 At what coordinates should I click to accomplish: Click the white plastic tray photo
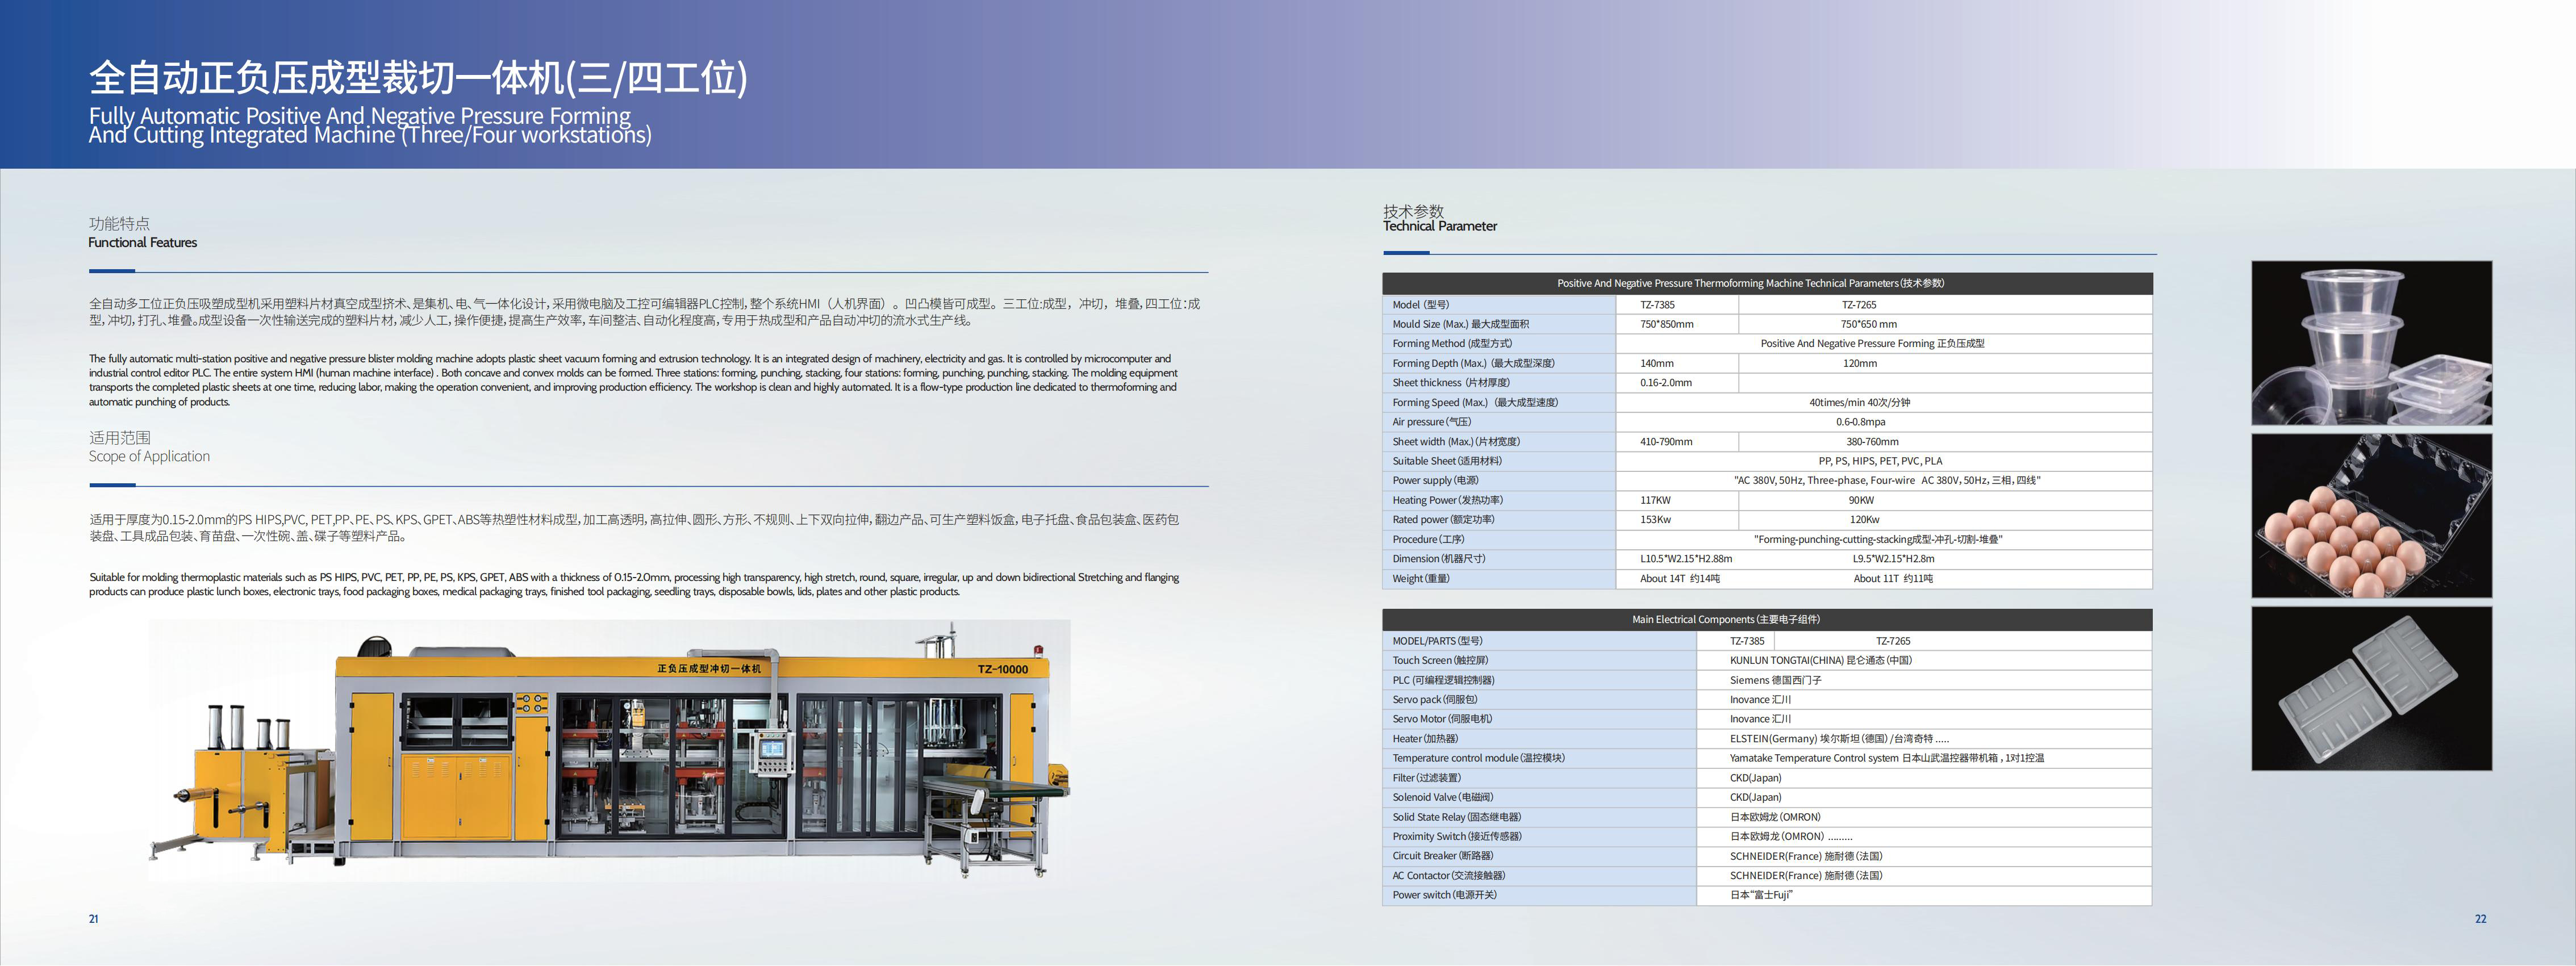2371,689
